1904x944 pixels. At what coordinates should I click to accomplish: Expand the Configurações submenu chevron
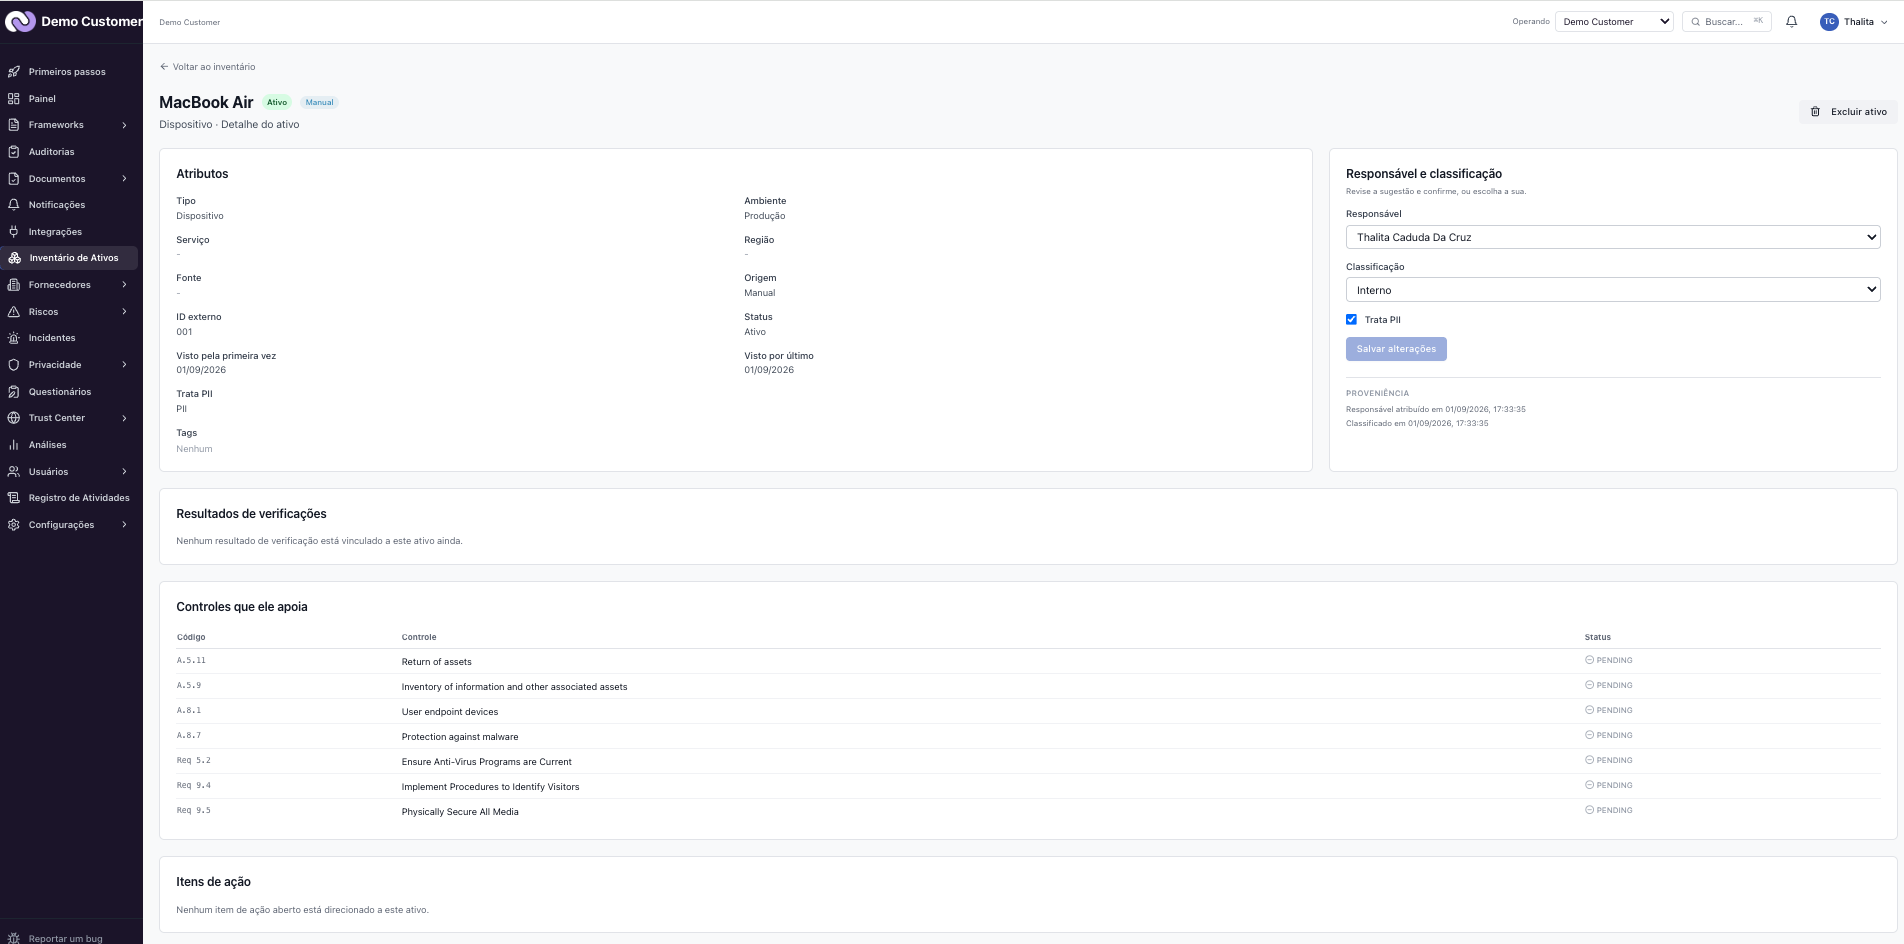125,525
